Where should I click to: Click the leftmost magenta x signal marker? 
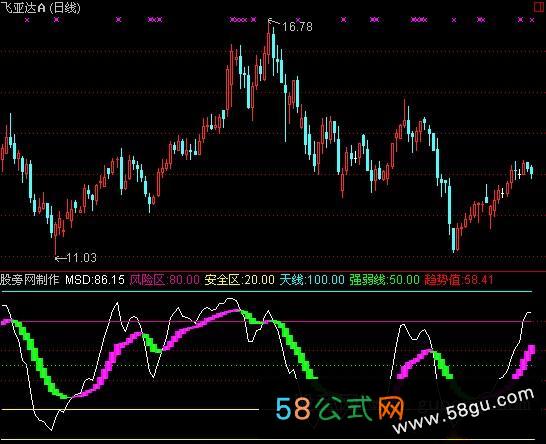point(28,20)
